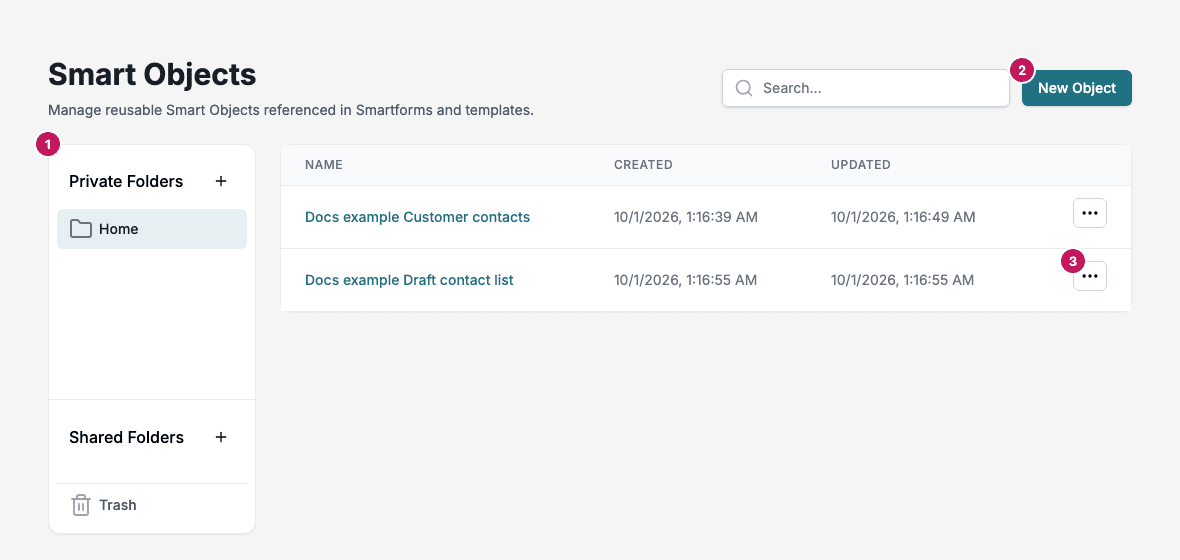
Task: Select Draft contact list created date cell
Action: pyautogui.click(x=686, y=280)
